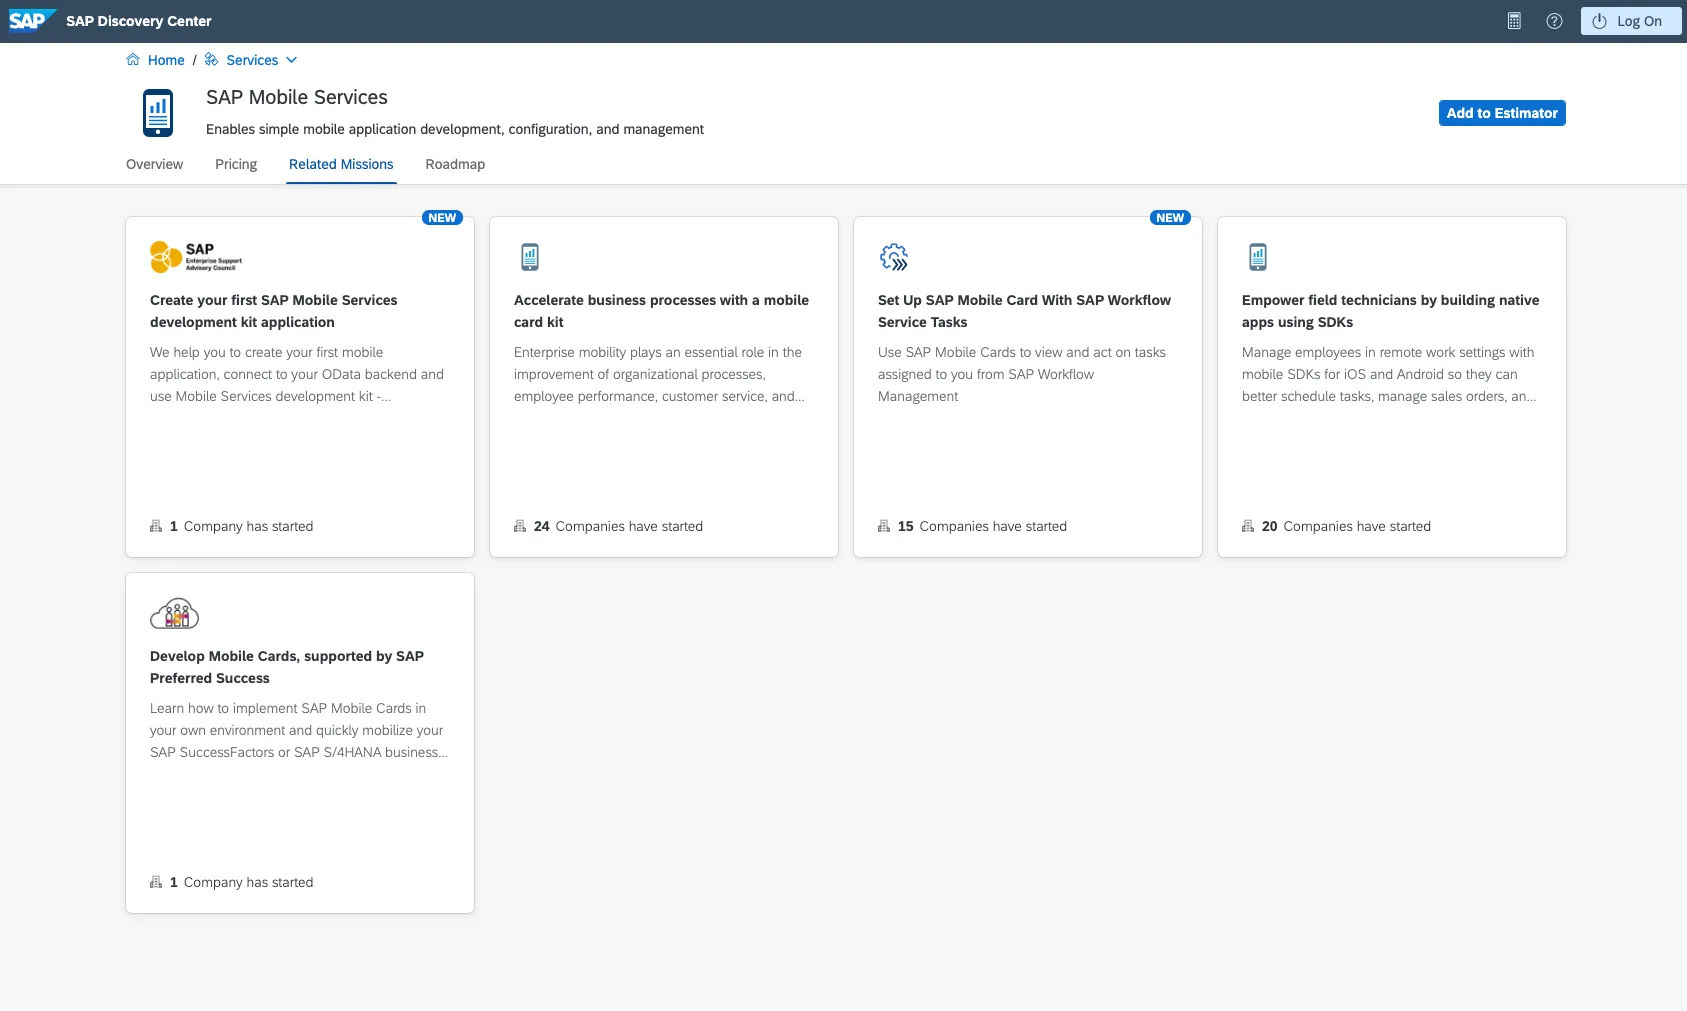Switch to the Overview tab
This screenshot has height=1011, width=1687.
coord(154,164)
